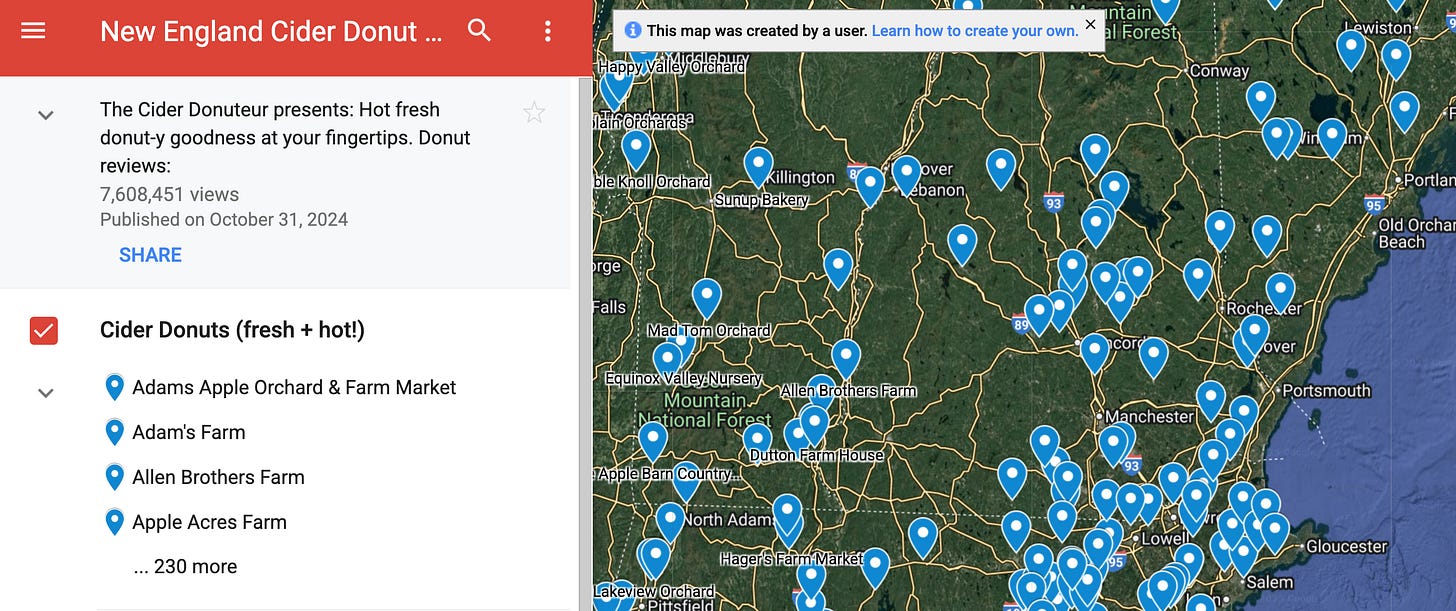
Task: Open the hamburger menu in red header
Action: [33, 31]
